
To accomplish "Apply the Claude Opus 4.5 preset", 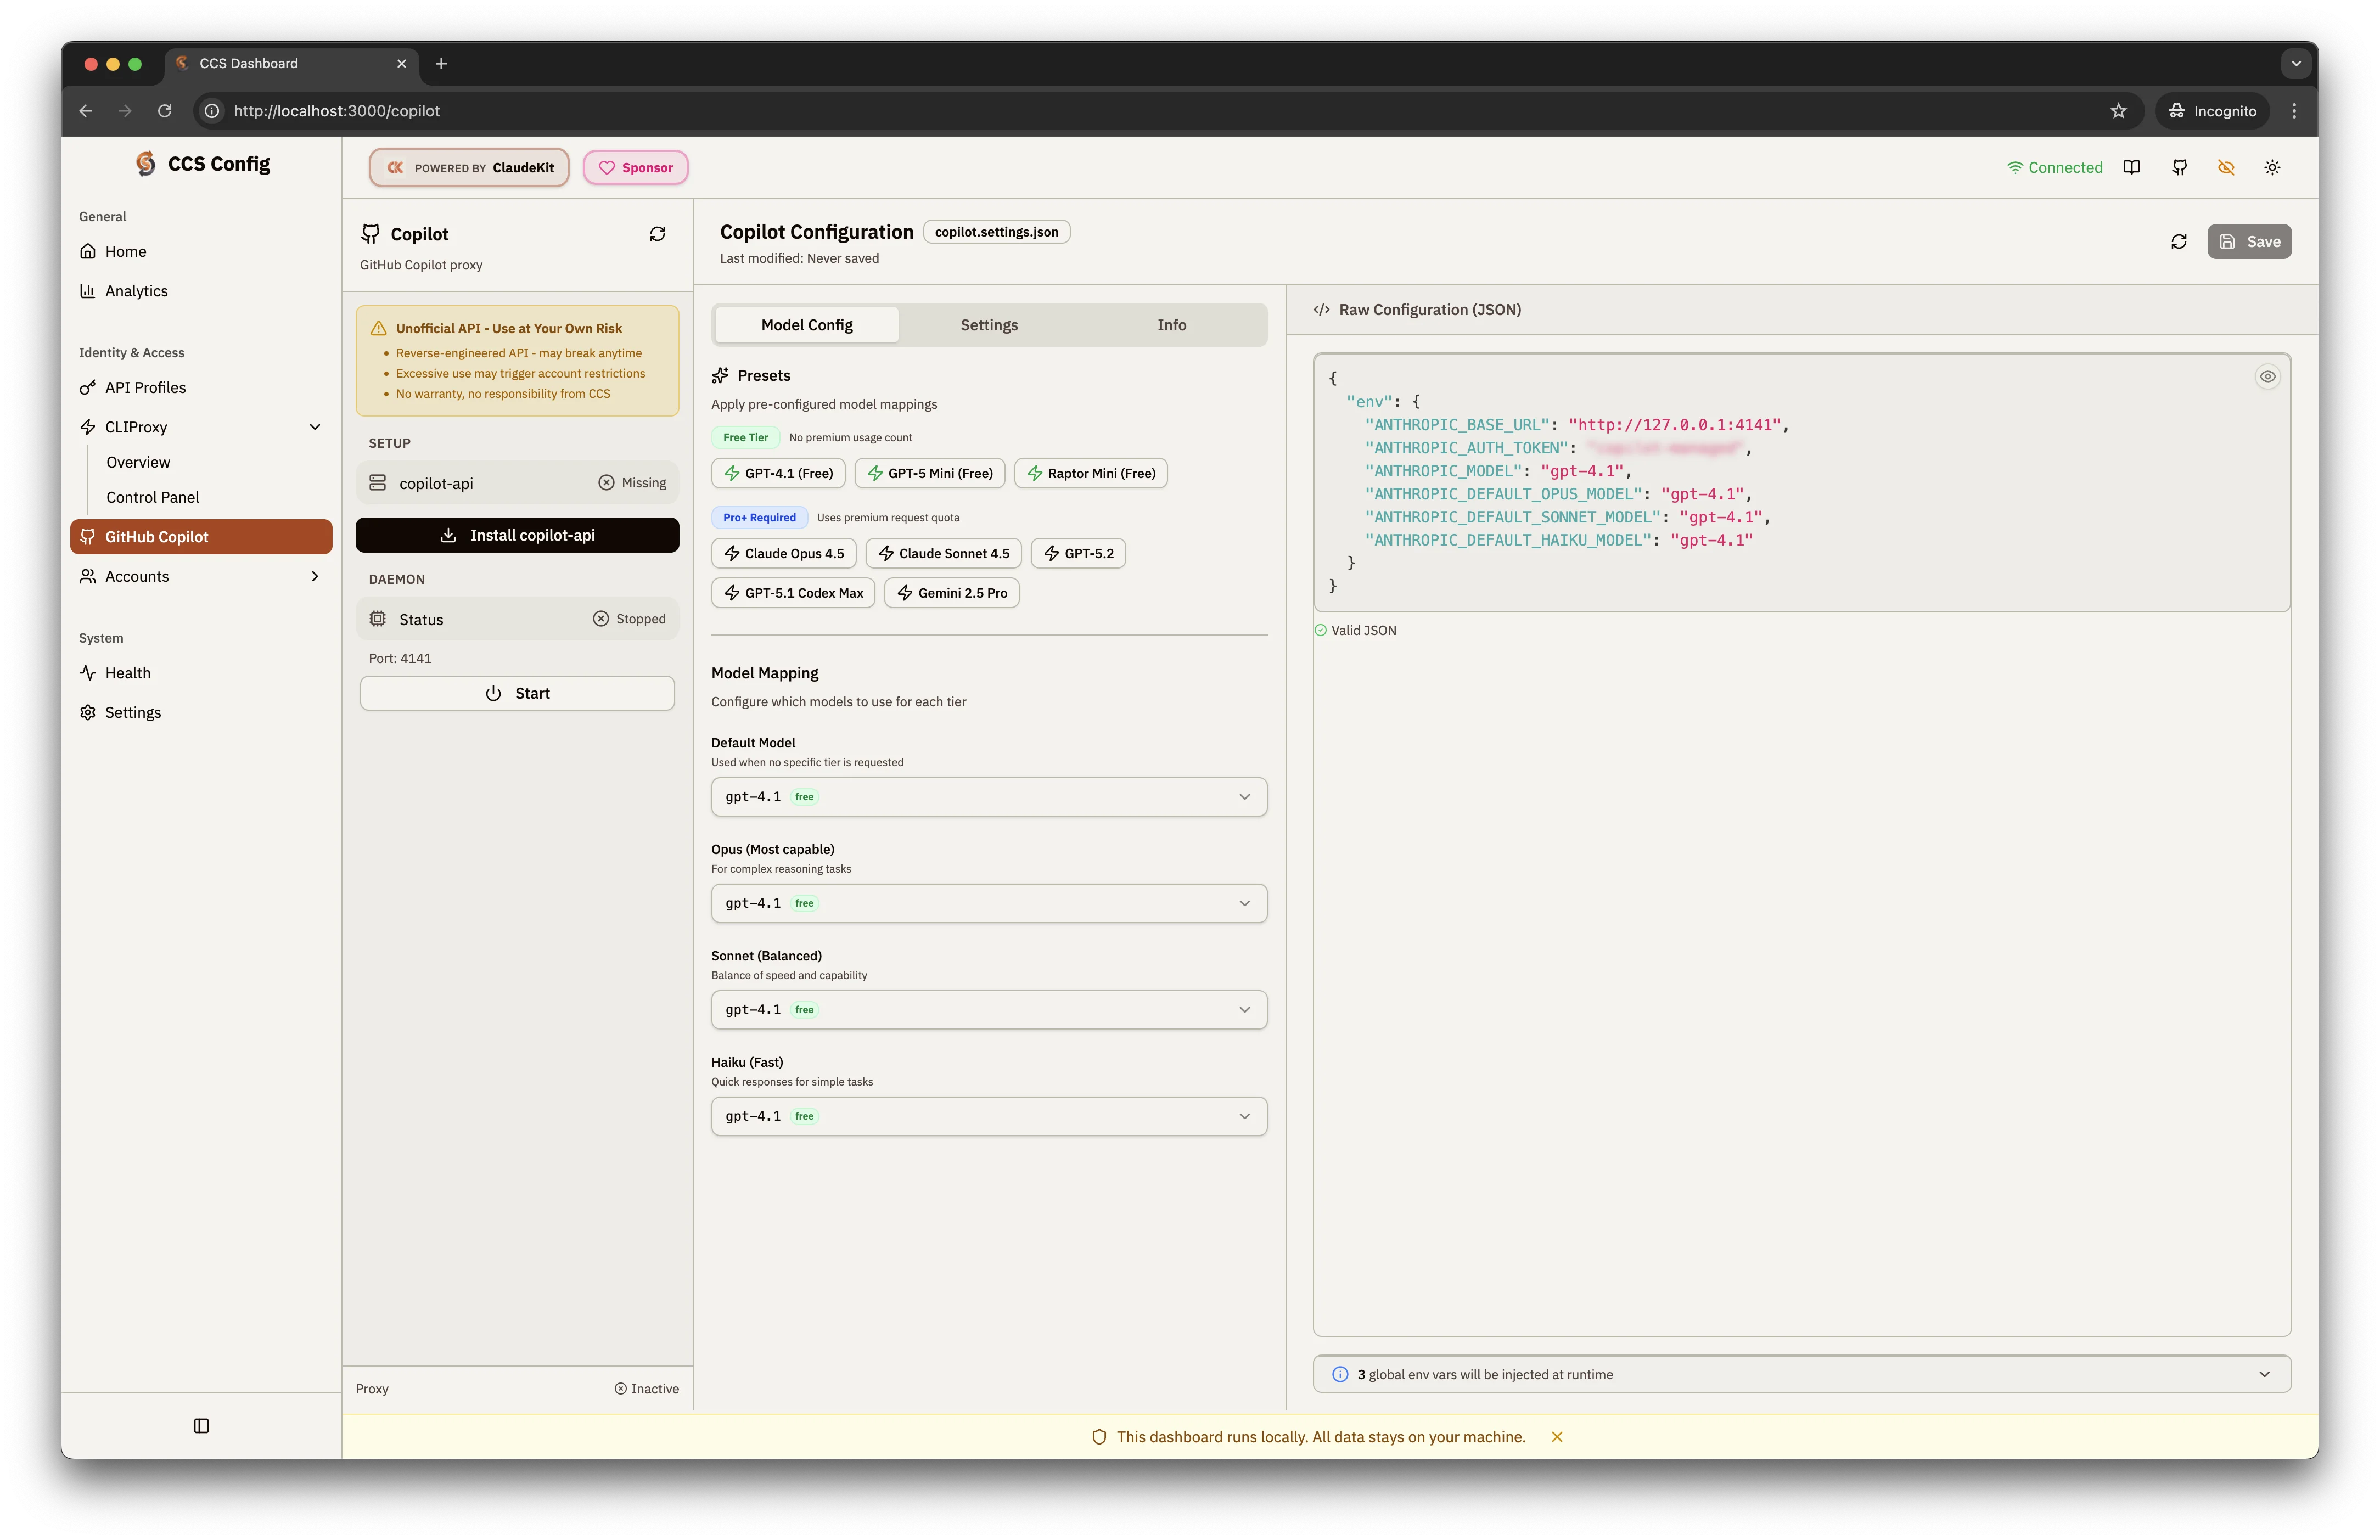I will 783,553.
